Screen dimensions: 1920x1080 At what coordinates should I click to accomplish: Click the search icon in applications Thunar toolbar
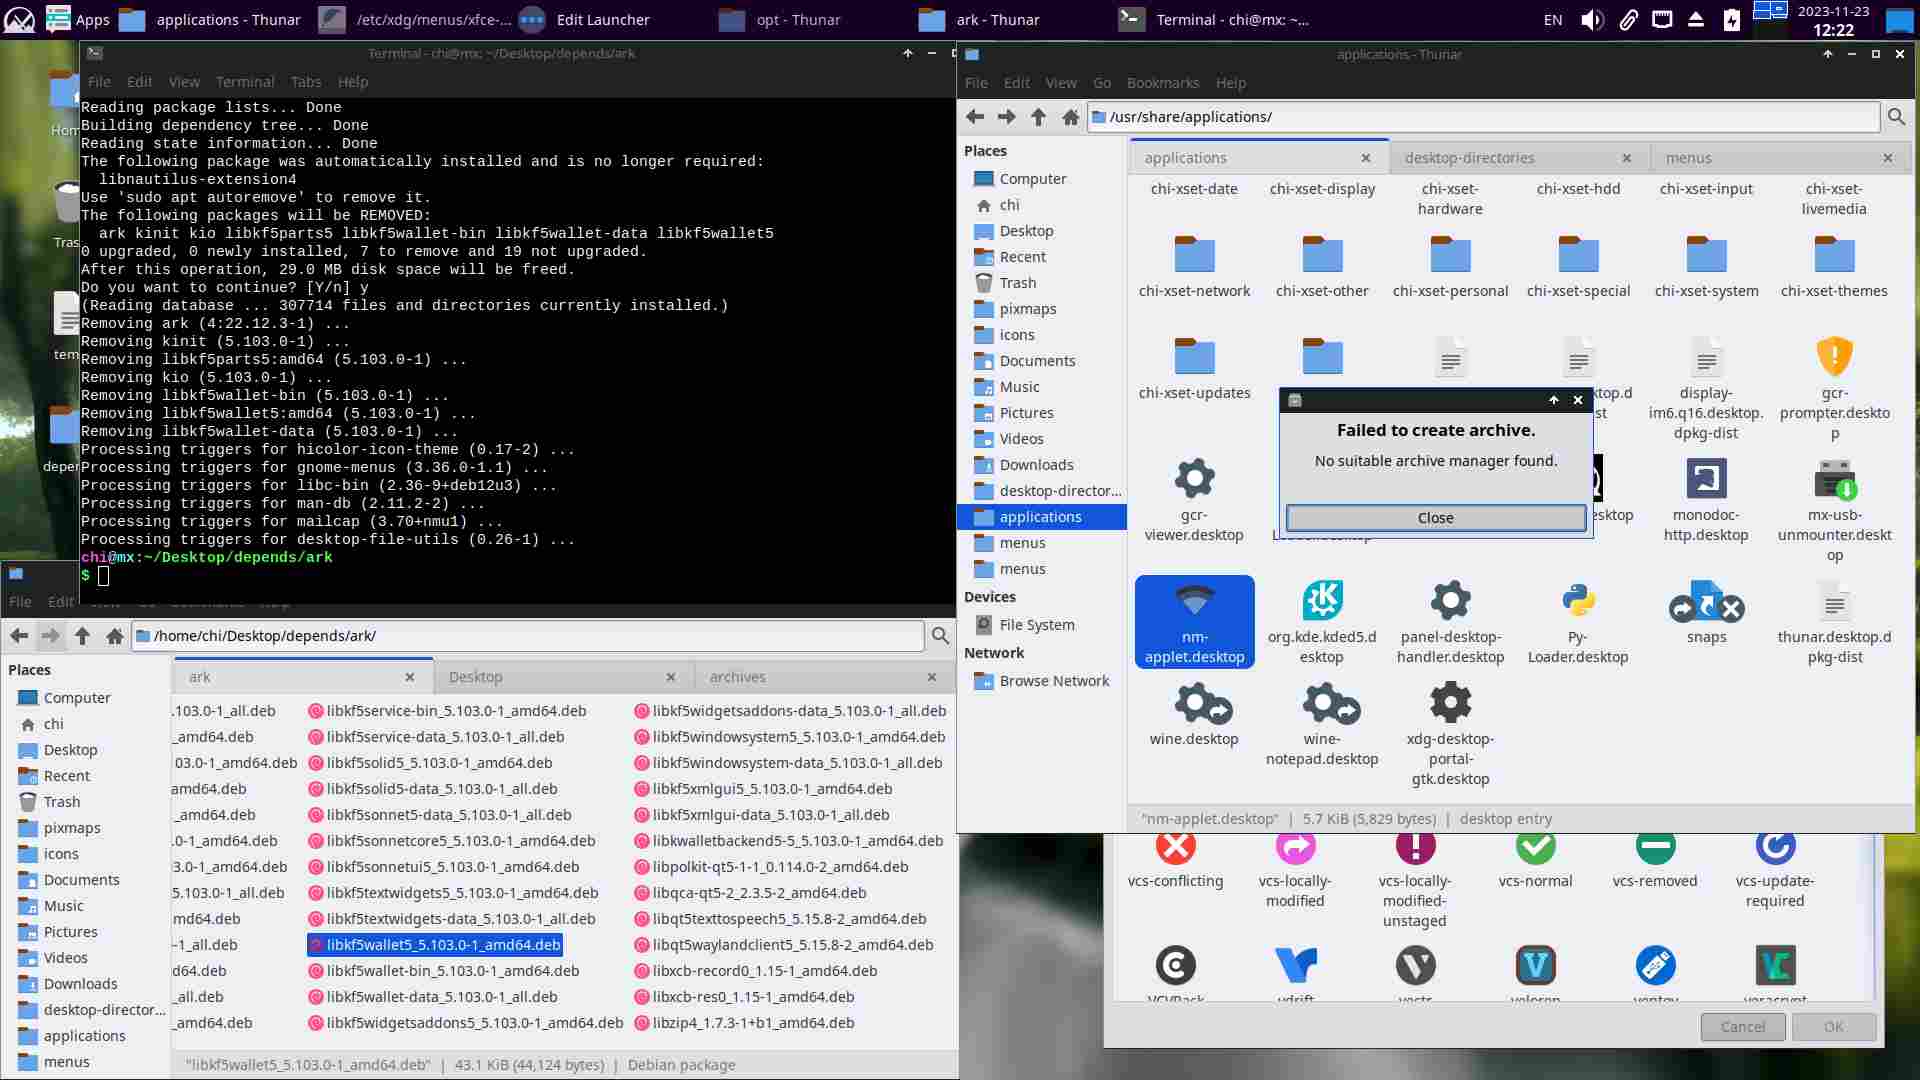pos(1896,117)
